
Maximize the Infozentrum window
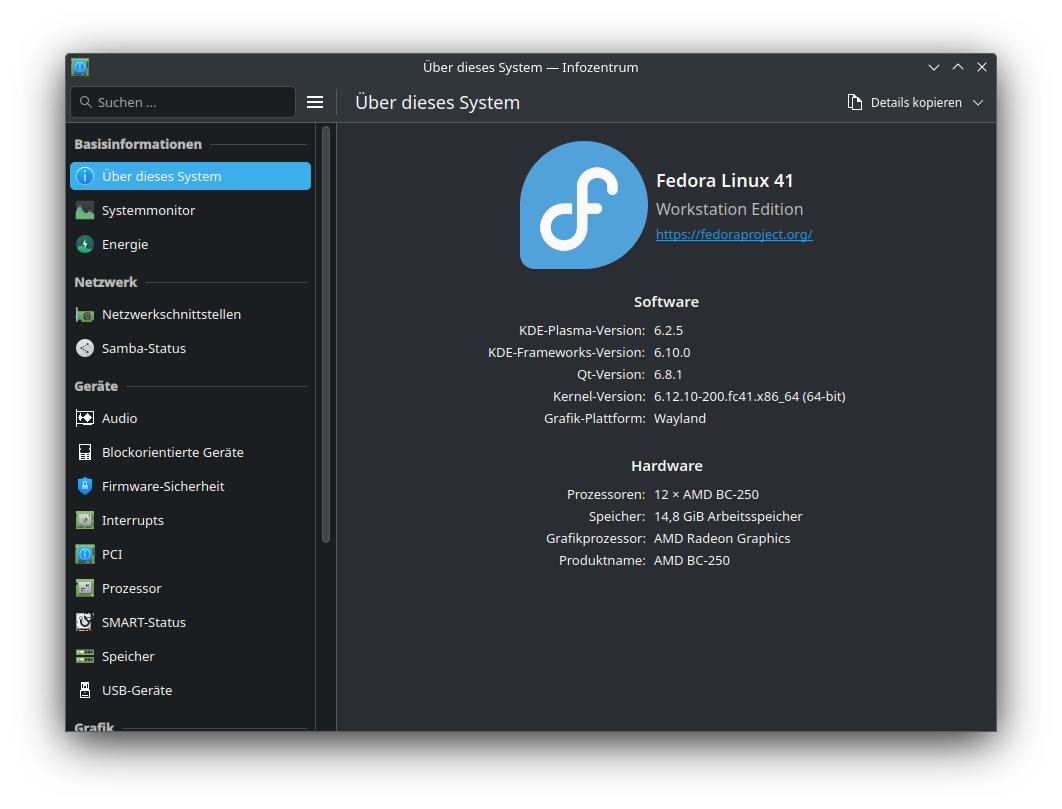(958, 67)
